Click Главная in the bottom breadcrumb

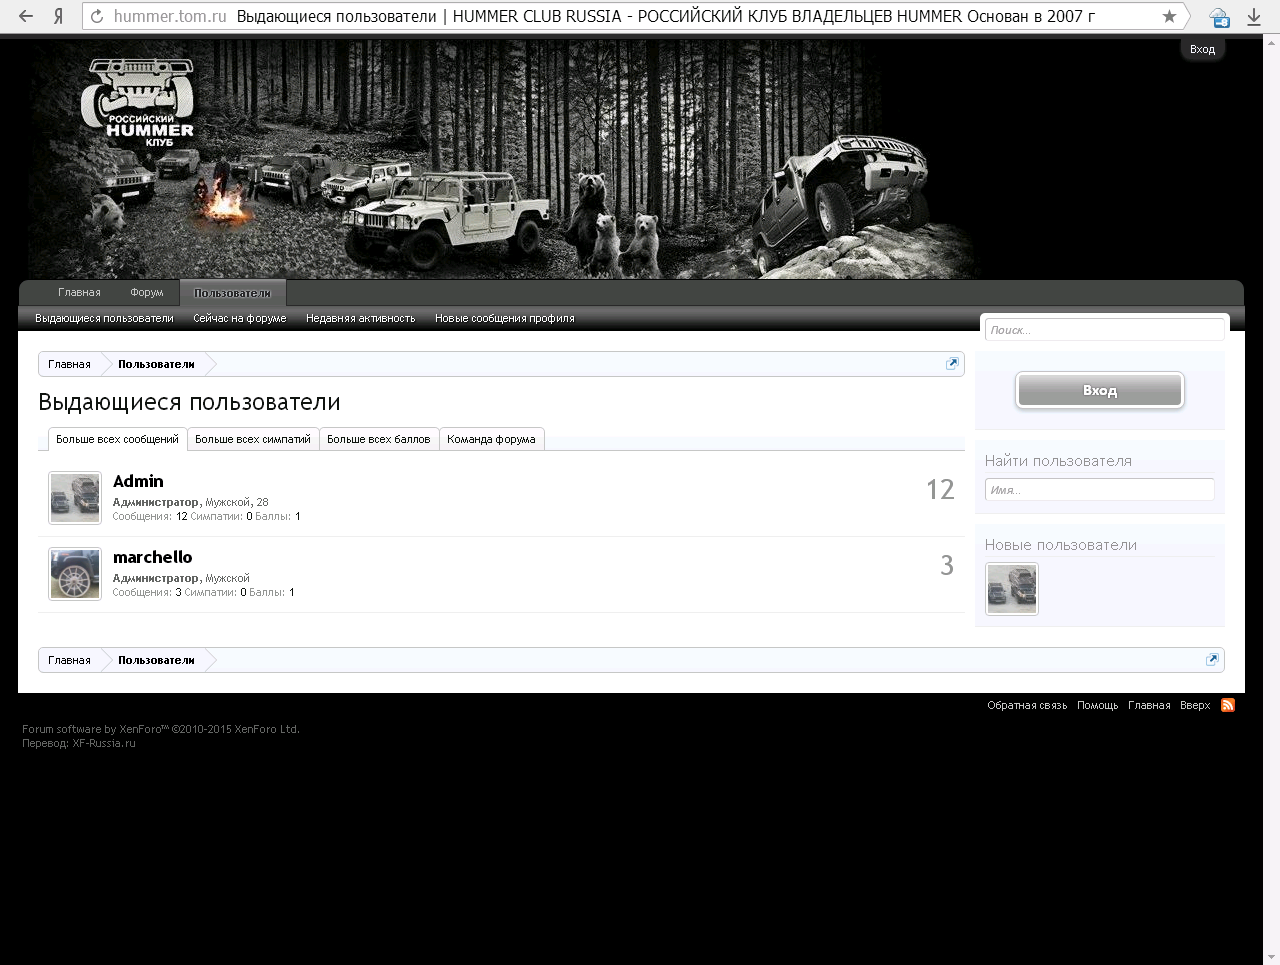pos(69,660)
